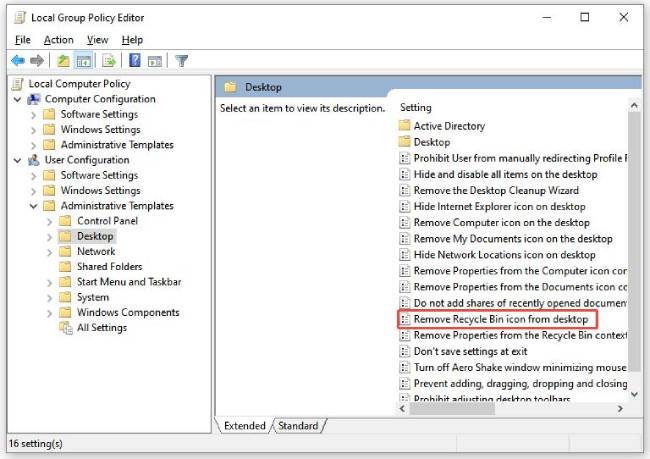
Task: Open the Action menu
Action: click(58, 40)
